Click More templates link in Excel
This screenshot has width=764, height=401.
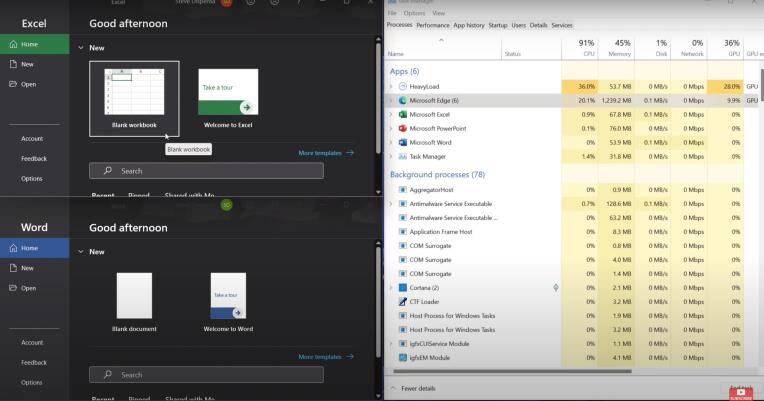click(x=325, y=153)
